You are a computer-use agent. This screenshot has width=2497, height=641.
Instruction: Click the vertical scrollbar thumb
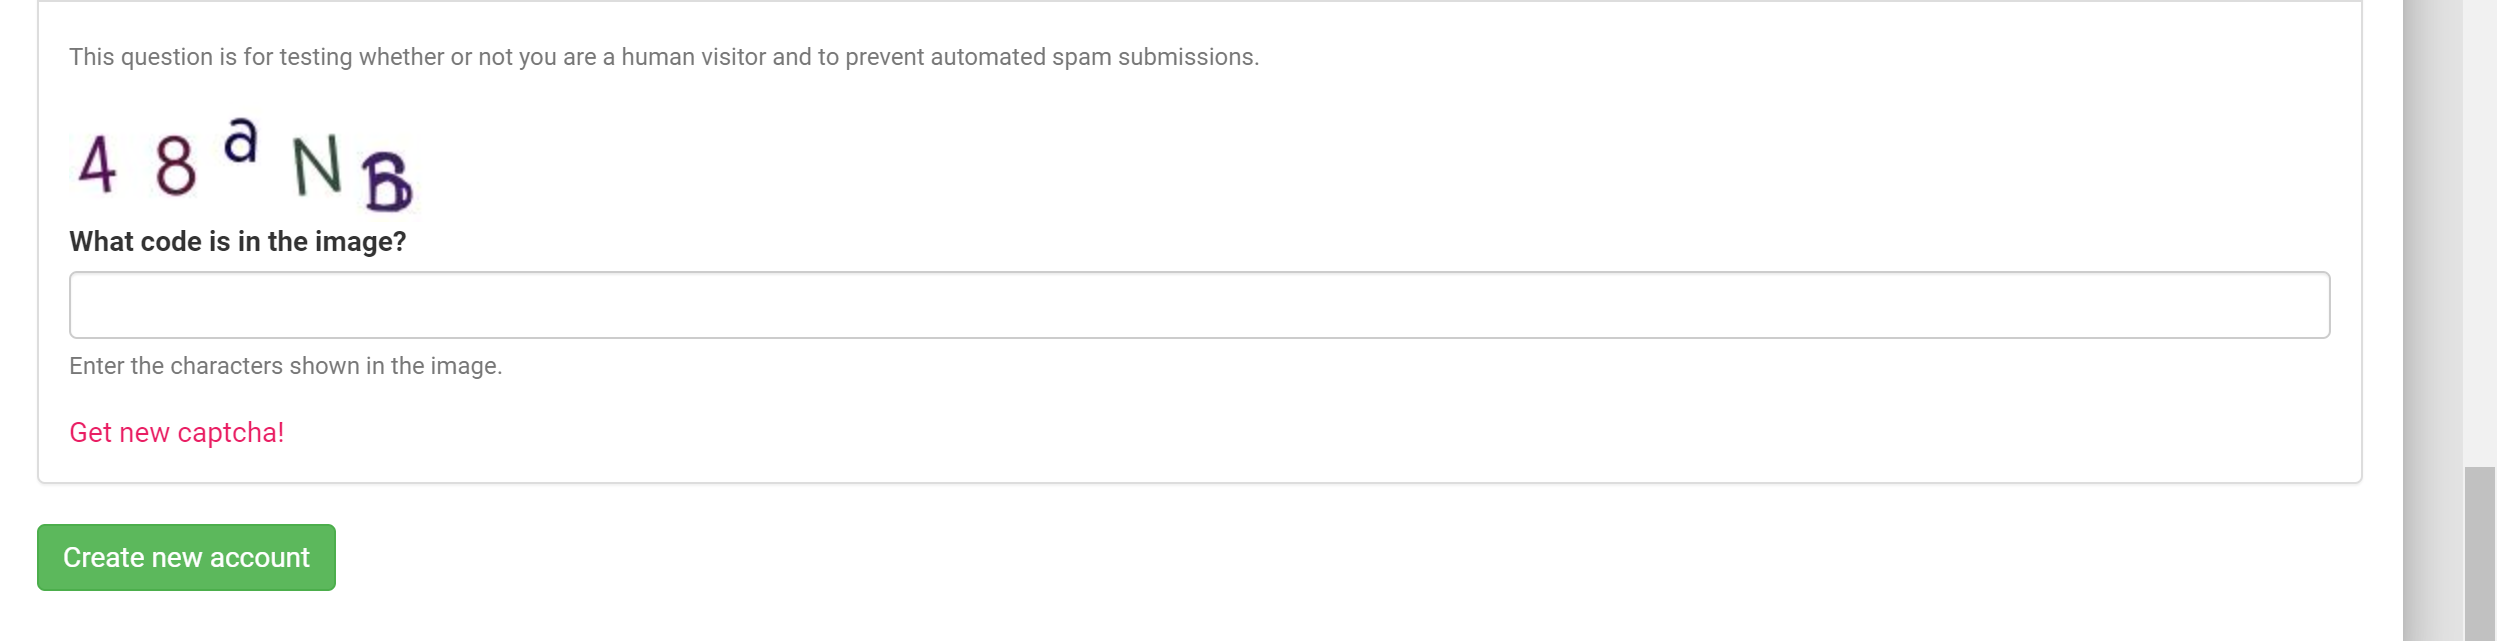point(2479,553)
